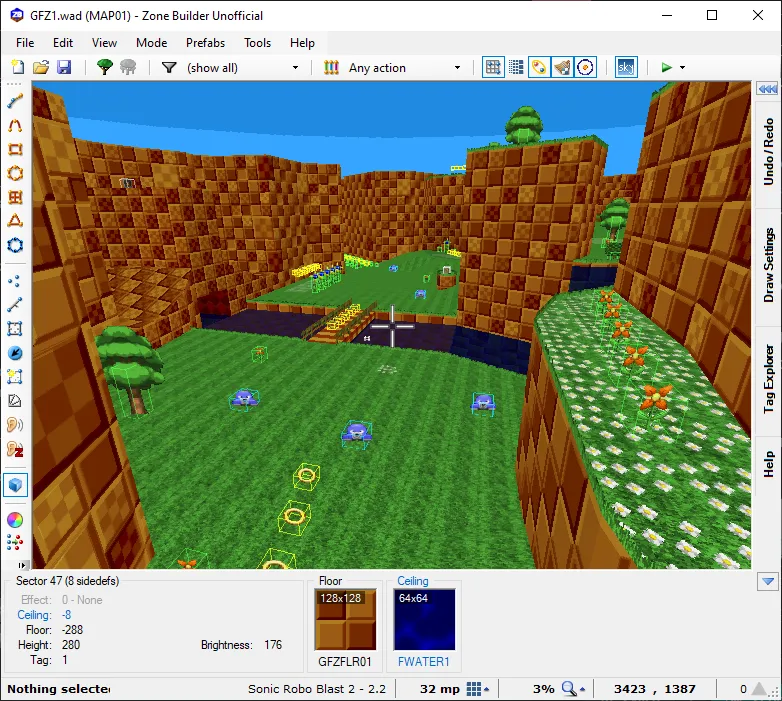Open the Tag Explorer side tab
This screenshot has width=782, height=701.
click(768, 380)
